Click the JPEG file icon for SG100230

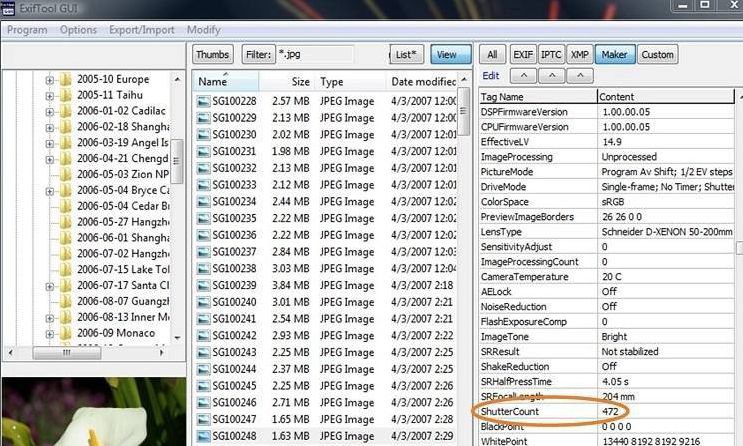click(203, 135)
